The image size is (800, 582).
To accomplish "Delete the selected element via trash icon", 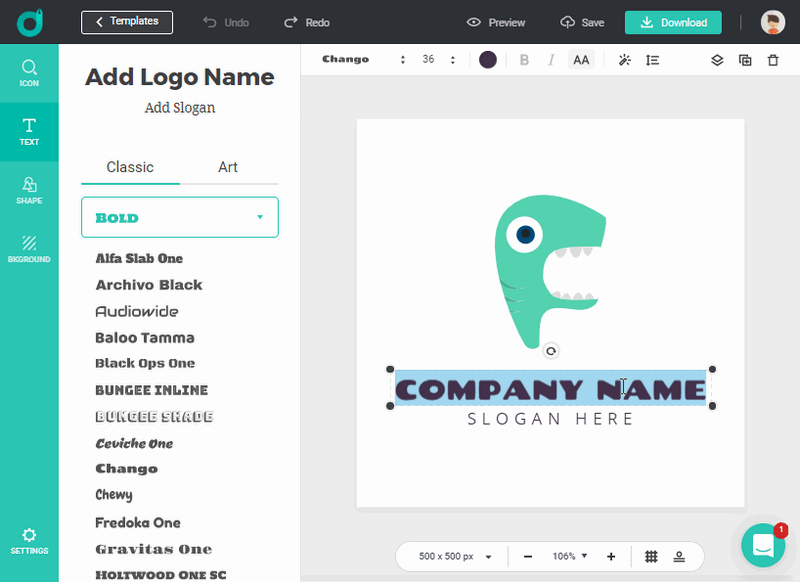I will pyautogui.click(x=773, y=60).
